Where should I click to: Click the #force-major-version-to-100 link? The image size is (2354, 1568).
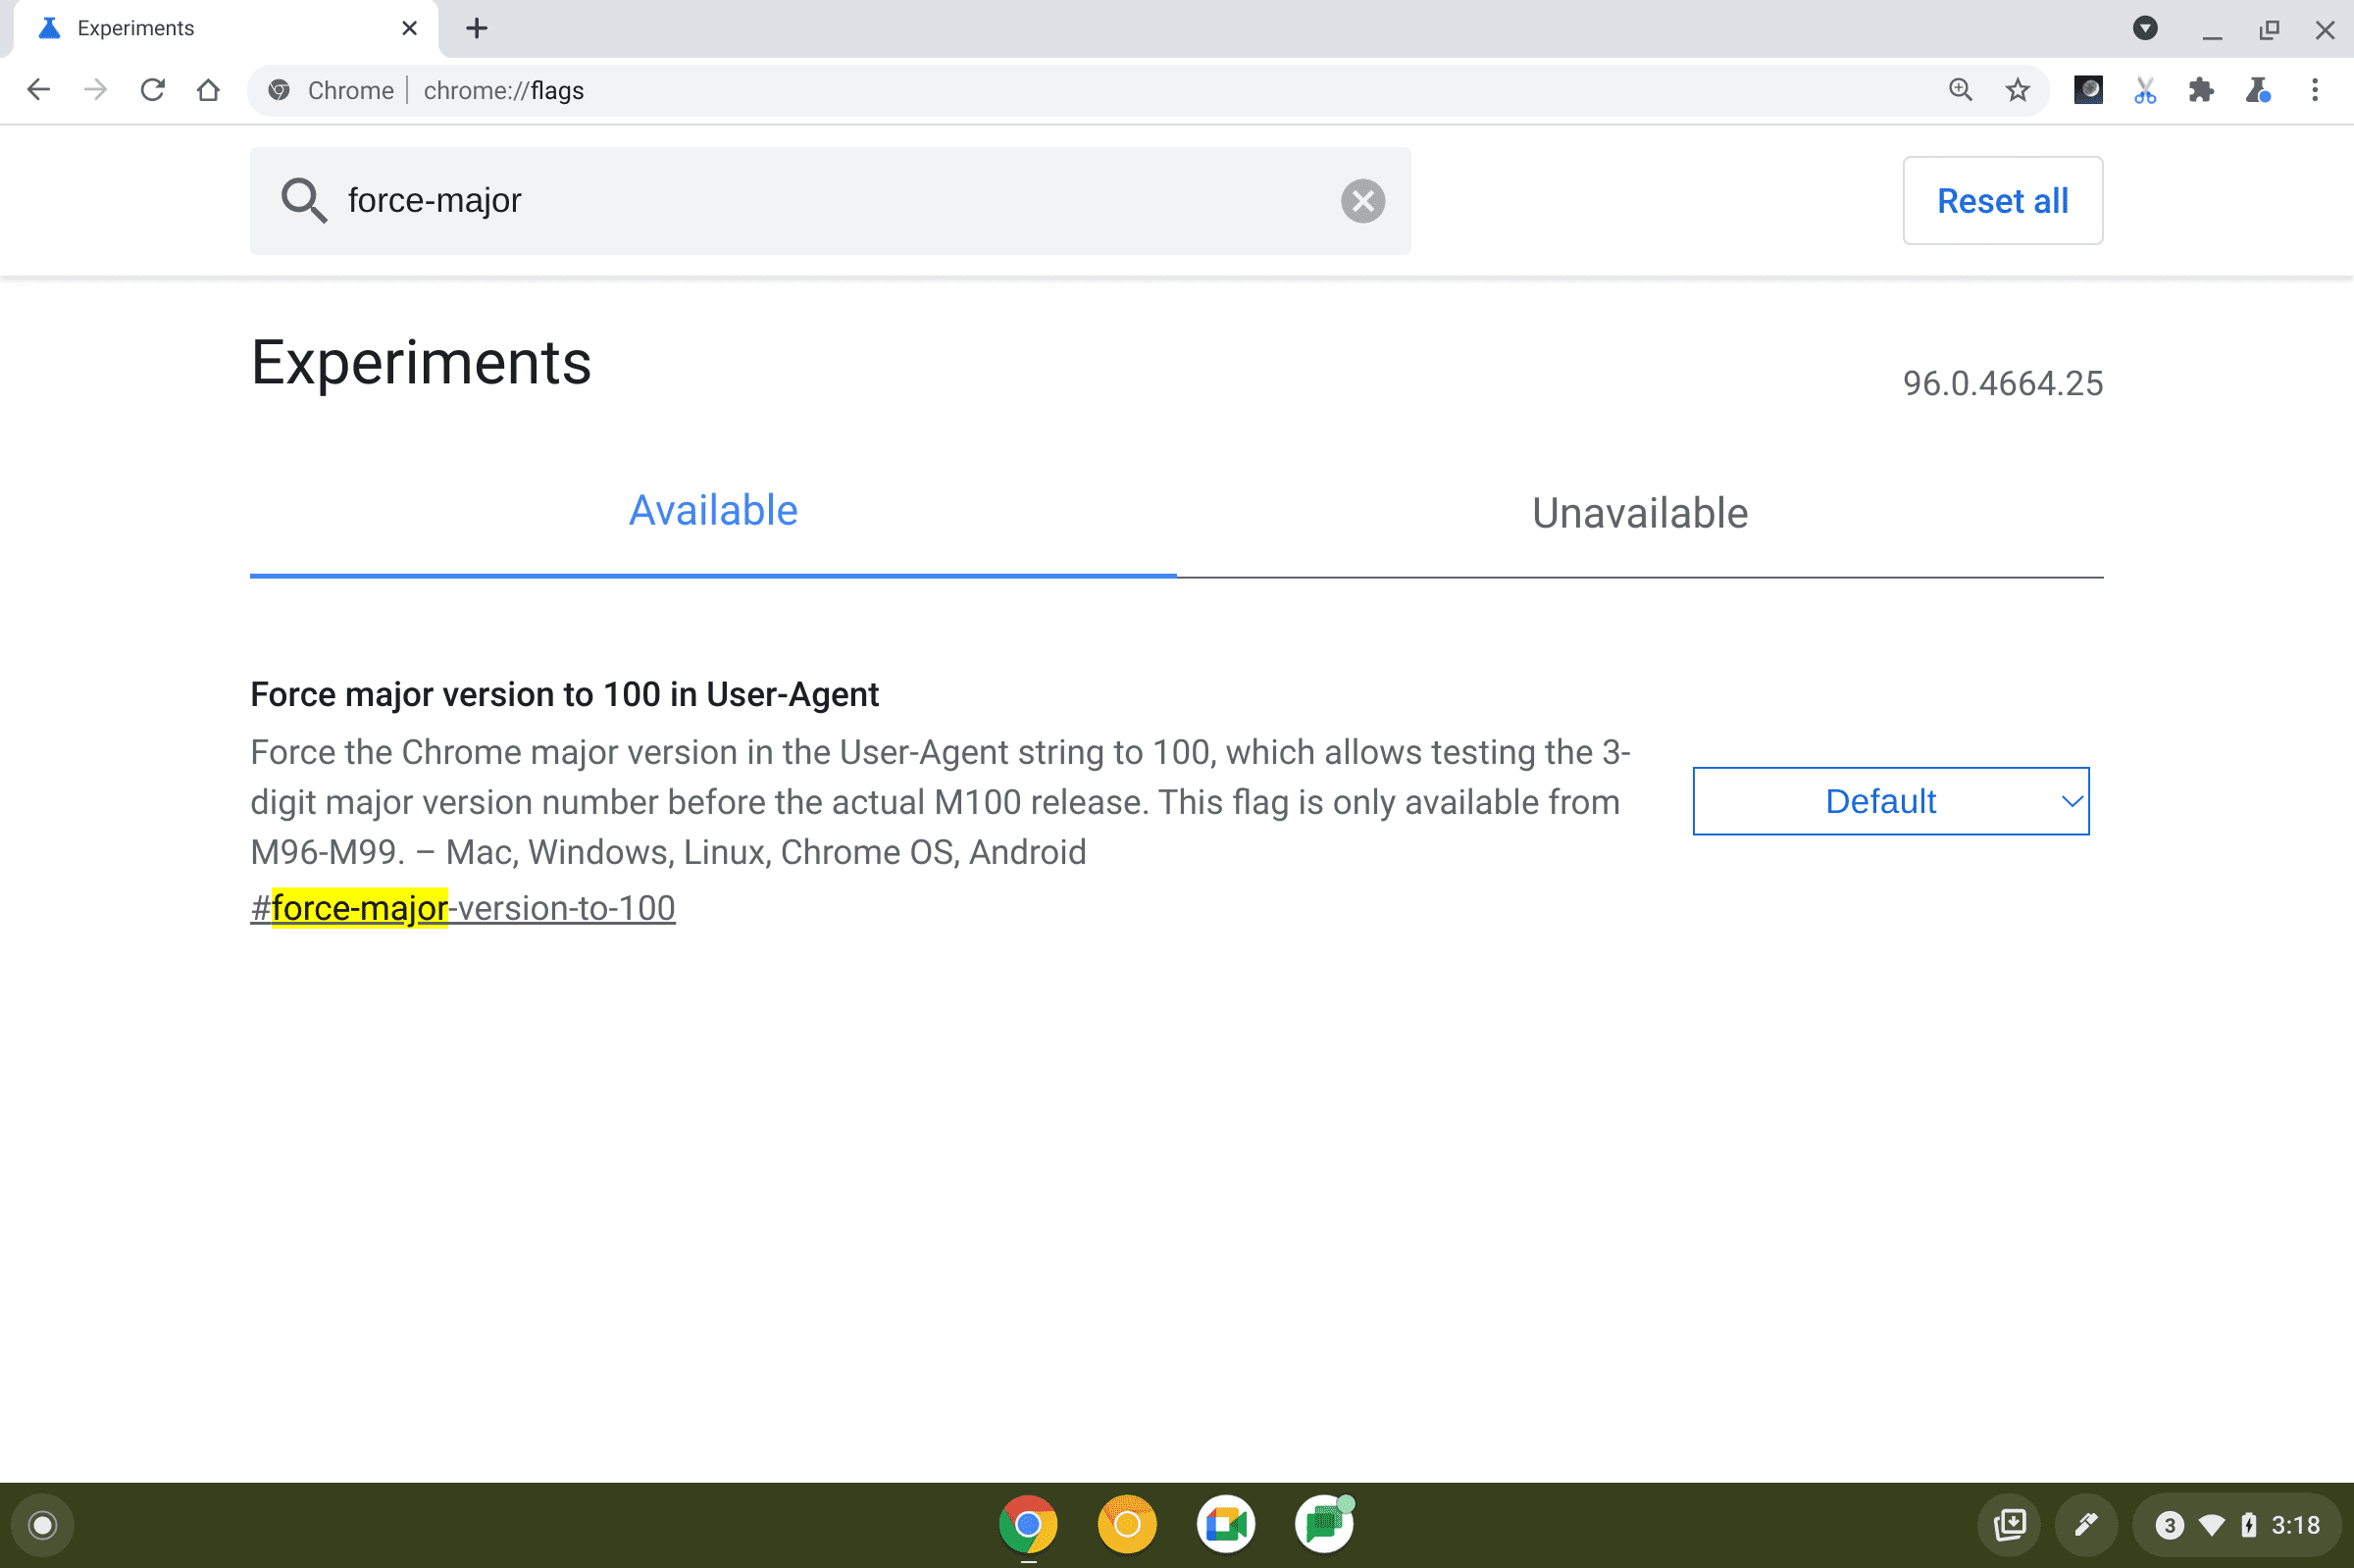click(462, 906)
